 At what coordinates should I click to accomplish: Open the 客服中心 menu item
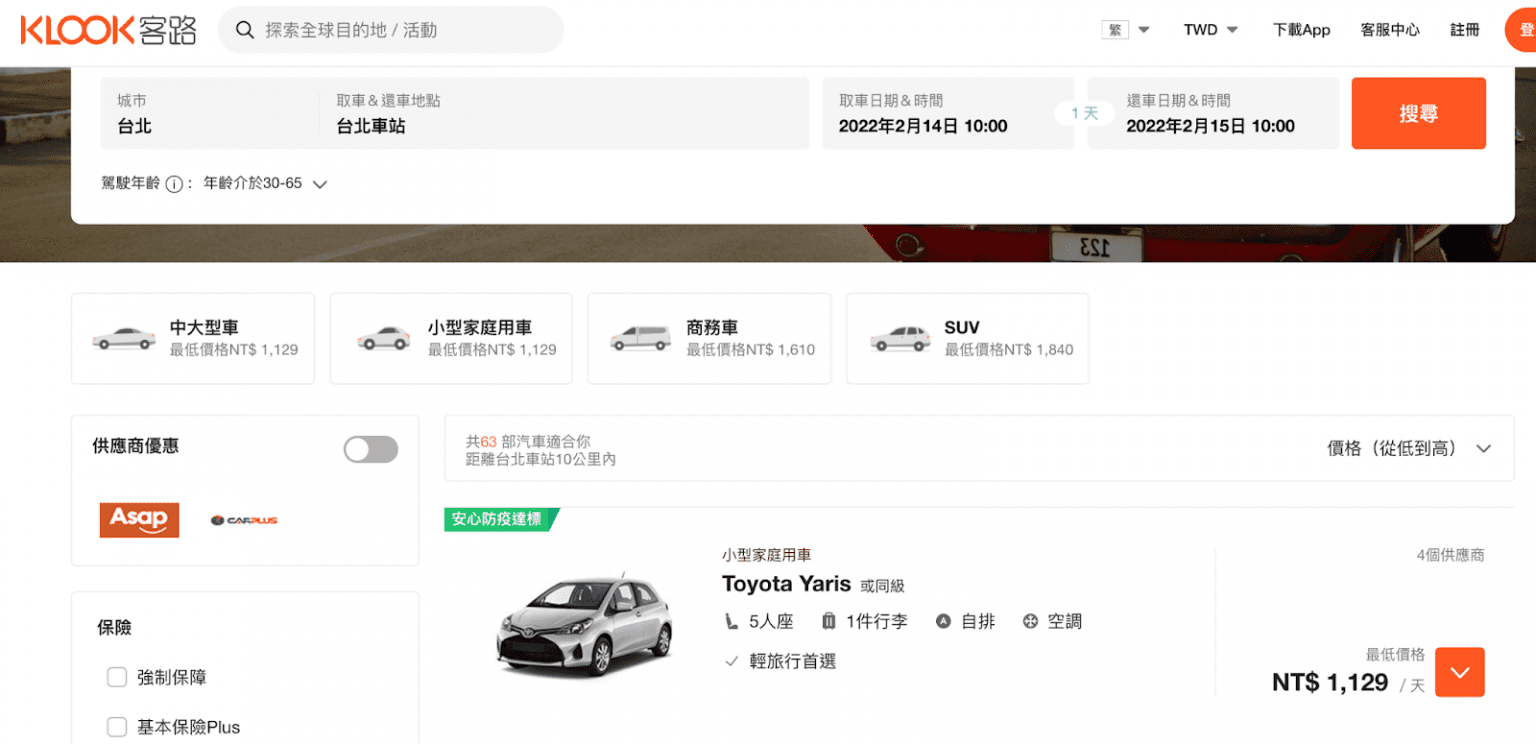click(x=1390, y=30)
